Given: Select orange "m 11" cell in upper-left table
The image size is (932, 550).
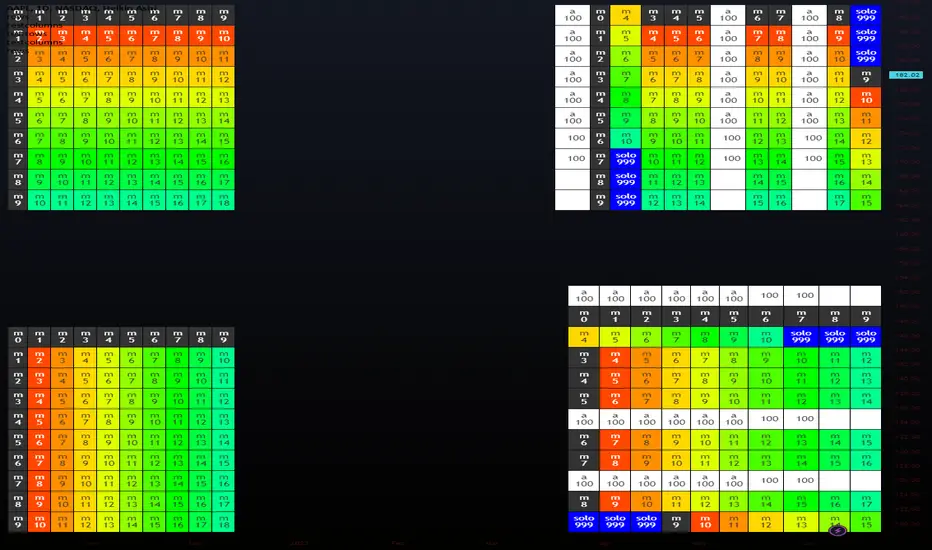Looking at the screenshot, I should (x=223, y=56).
